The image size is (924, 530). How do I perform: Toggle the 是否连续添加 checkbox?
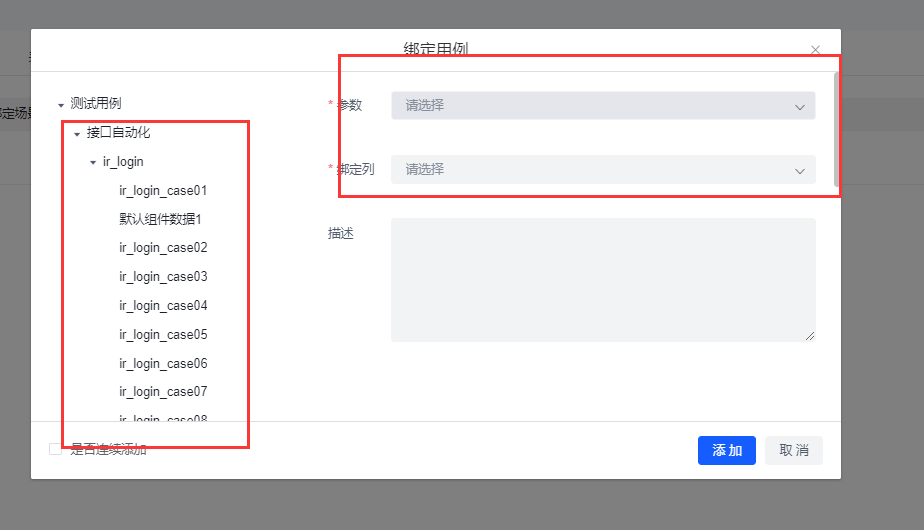click(56, 450)
